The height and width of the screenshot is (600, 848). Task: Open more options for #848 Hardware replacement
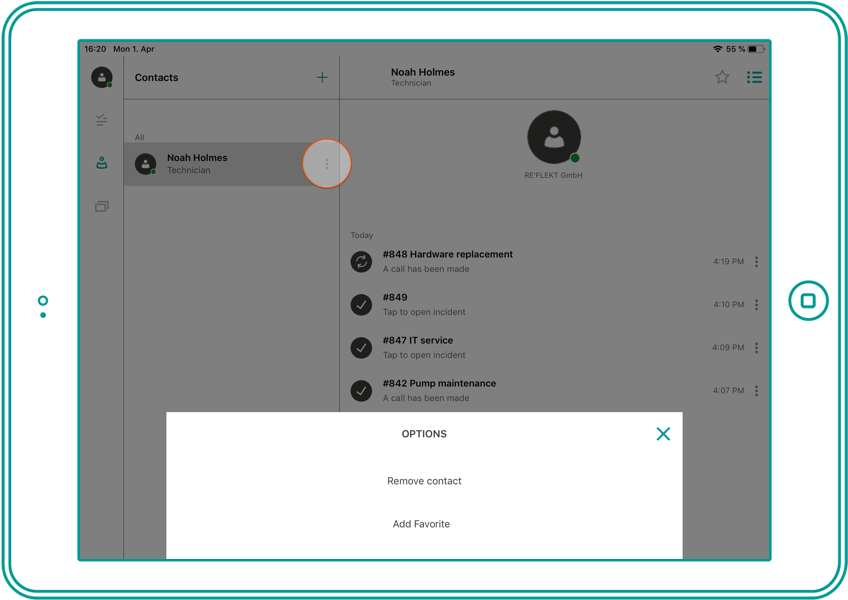click(756, 262)
